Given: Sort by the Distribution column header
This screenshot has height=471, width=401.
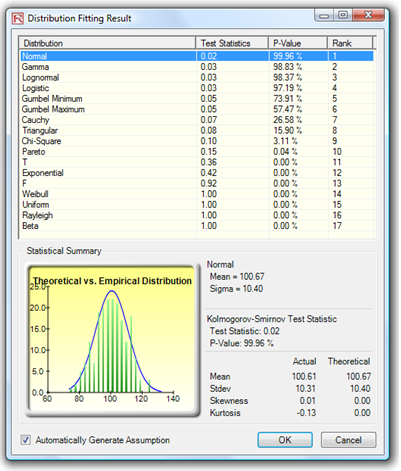Looking at the screenshot, I should pyautogui.click(x=107, y=43).
